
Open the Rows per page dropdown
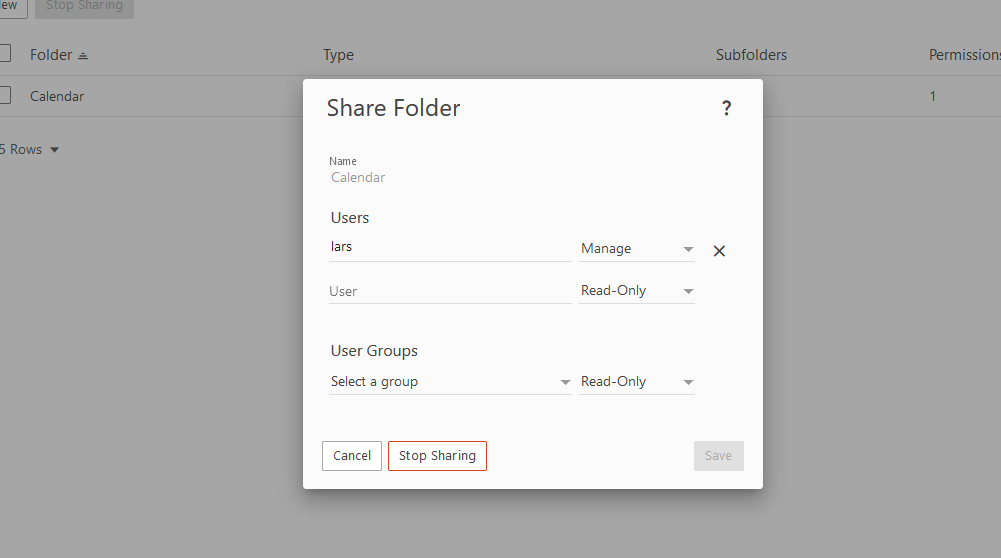pos(30,150)
